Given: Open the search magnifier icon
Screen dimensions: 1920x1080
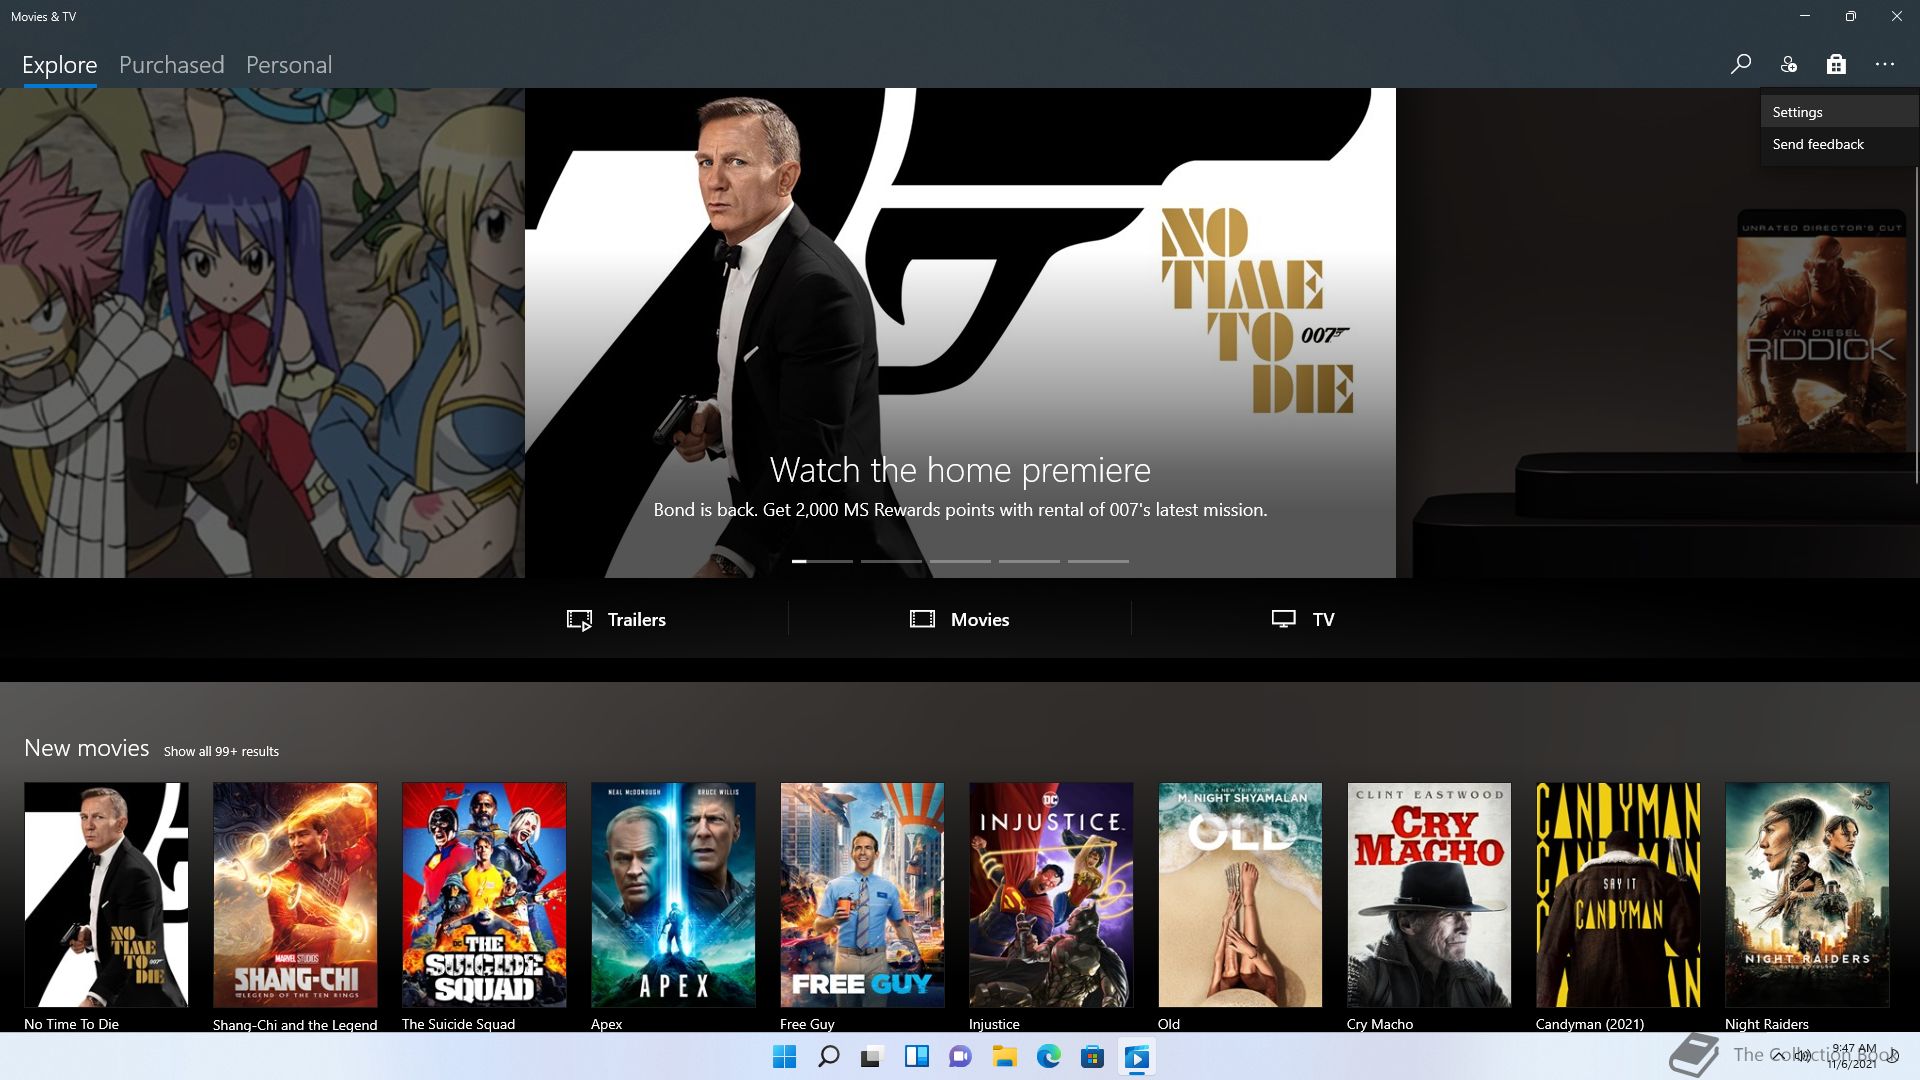Looking at the screenshot, I should click(1740, 65).
